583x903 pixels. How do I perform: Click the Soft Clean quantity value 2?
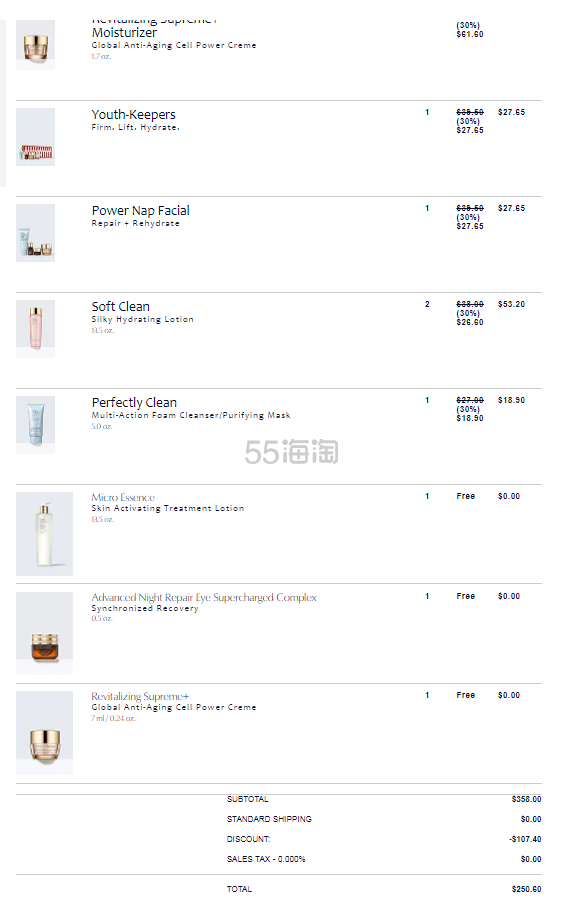[x=427, y=304]
